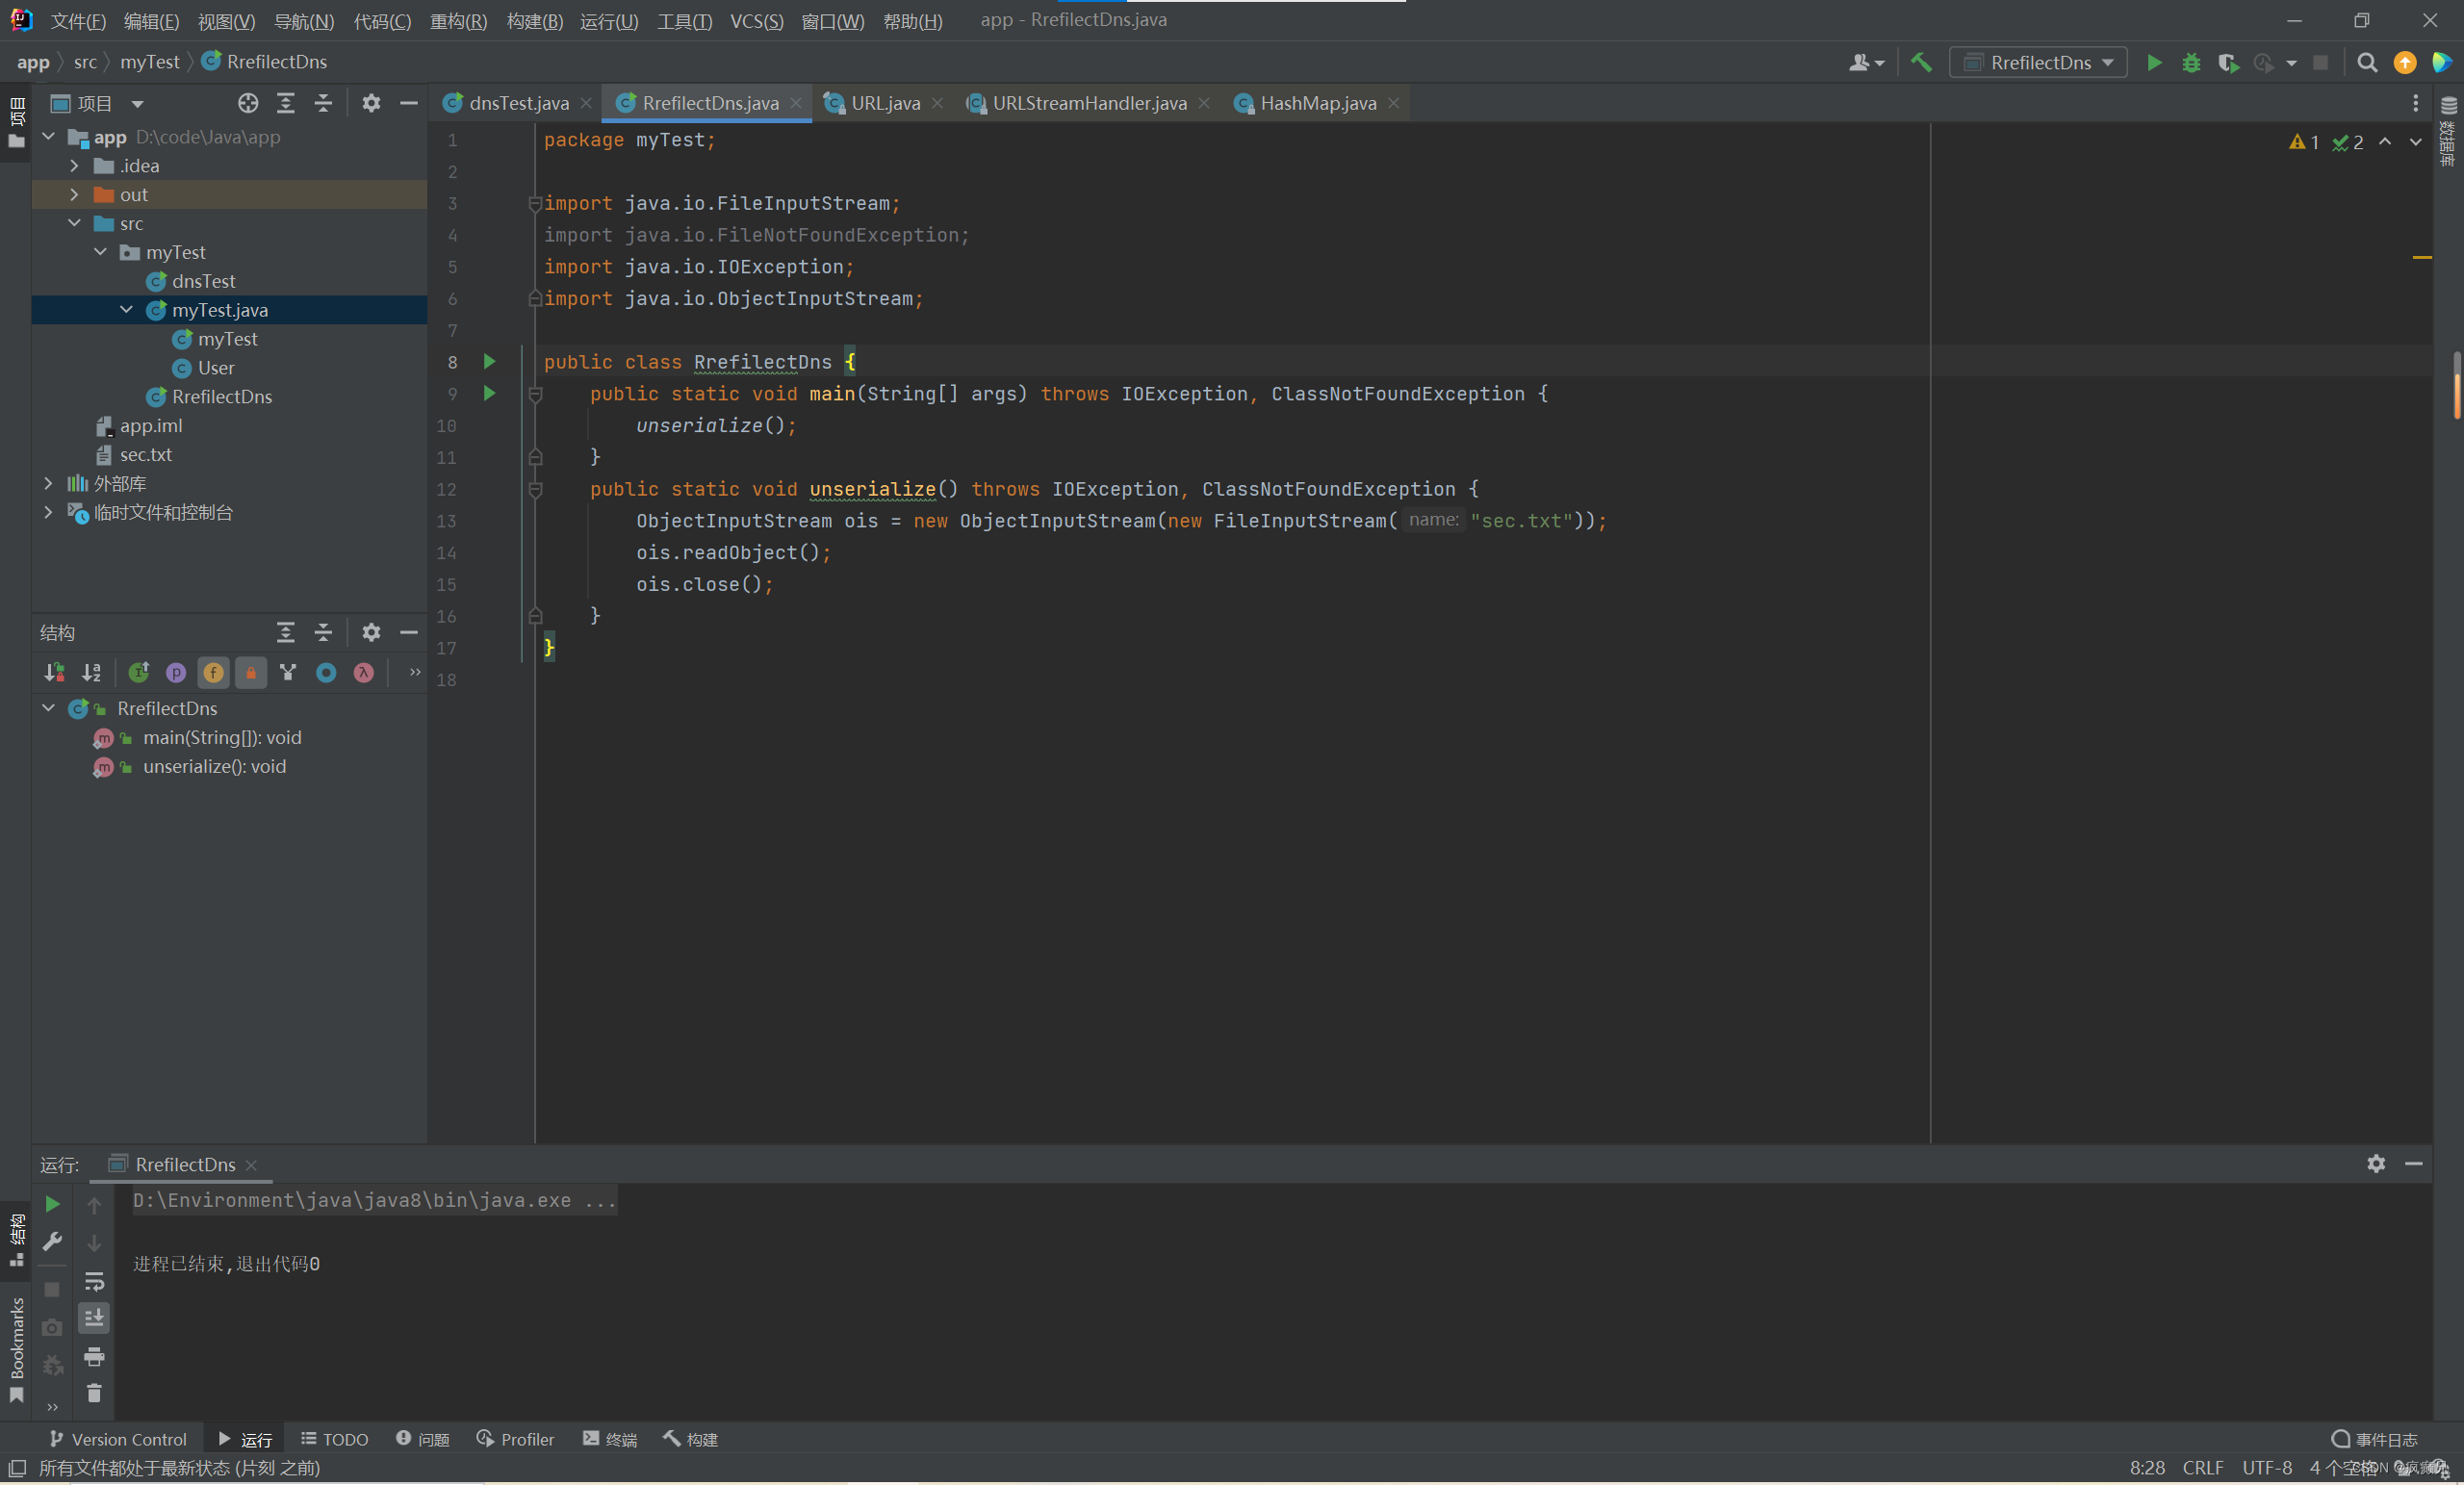
Task: Open Search Everywhere magnifier icon
Action: point(2367,63)
